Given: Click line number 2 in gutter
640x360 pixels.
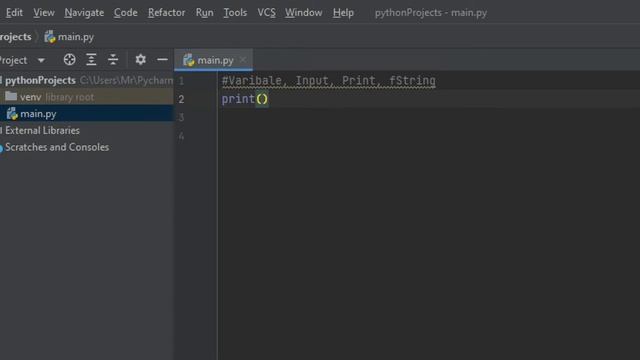Looking at the screenshot, I should (181, 99).
